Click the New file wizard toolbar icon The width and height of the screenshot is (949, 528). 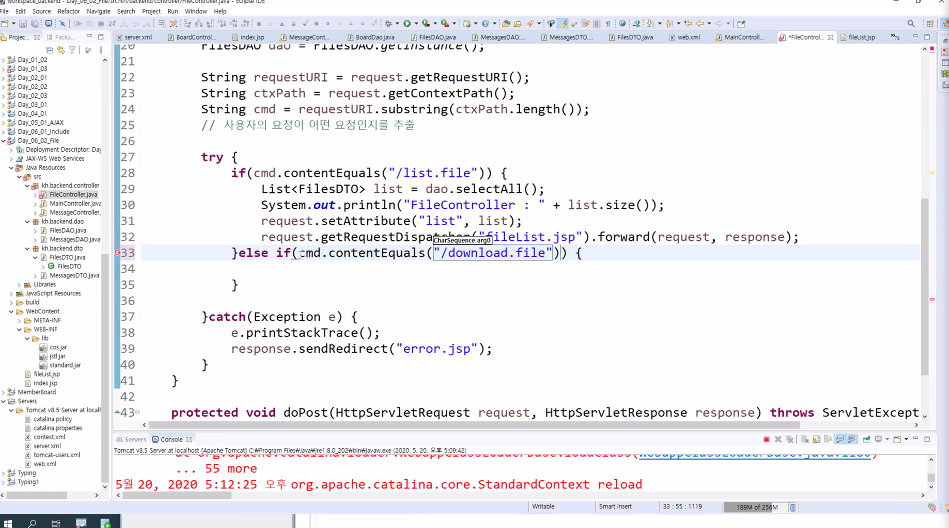pos(4,24)
